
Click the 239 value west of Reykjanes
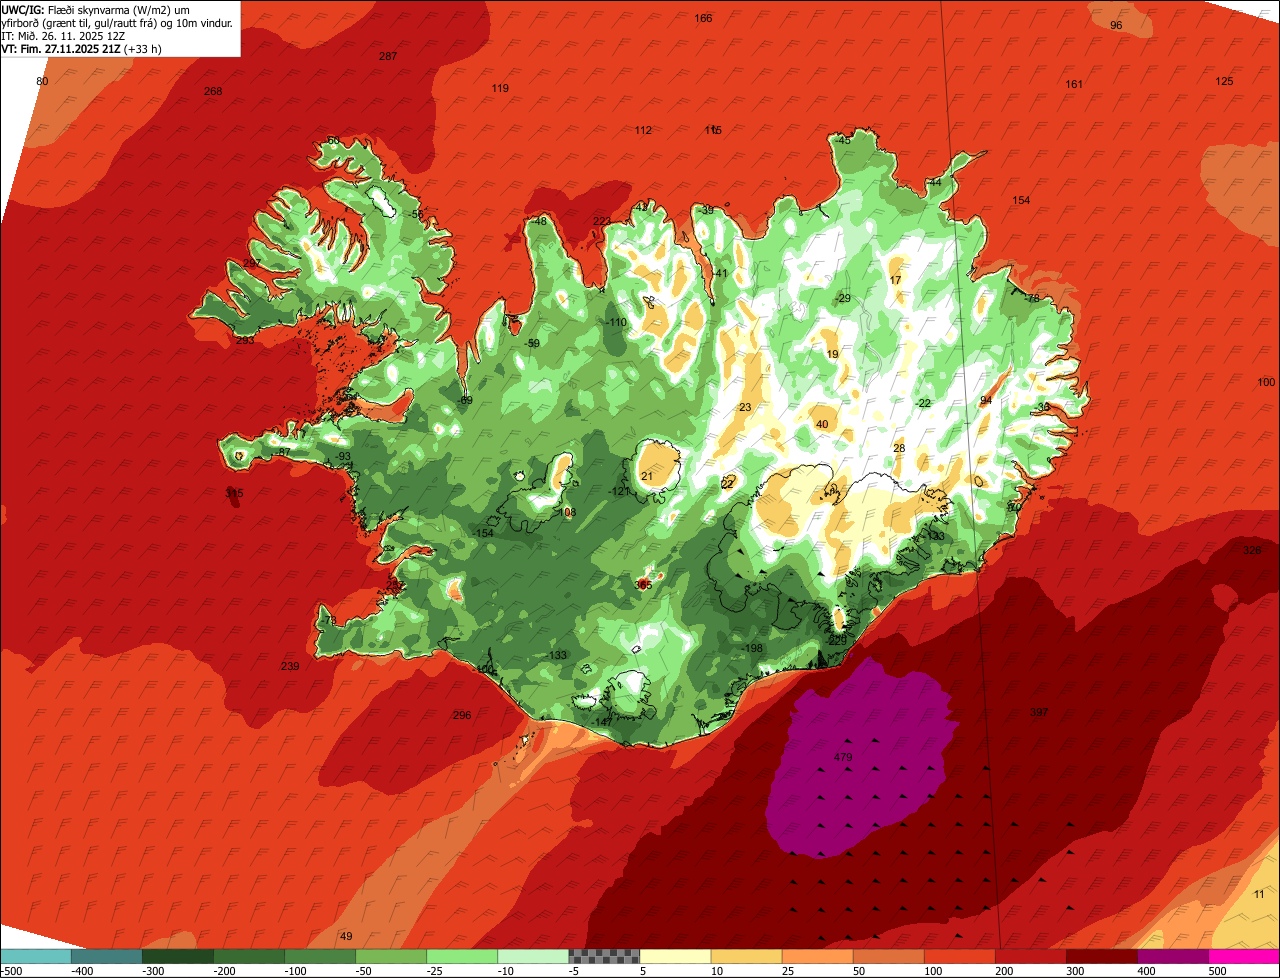point(290,666)
